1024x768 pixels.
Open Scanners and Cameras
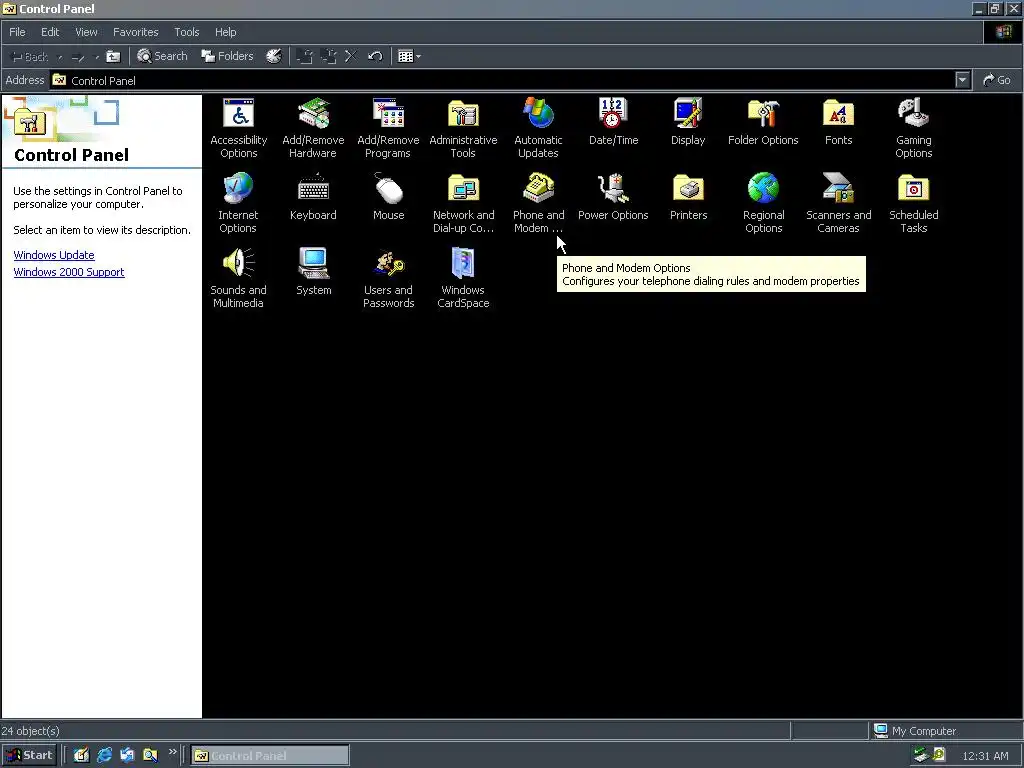click(x=839, y=203)
